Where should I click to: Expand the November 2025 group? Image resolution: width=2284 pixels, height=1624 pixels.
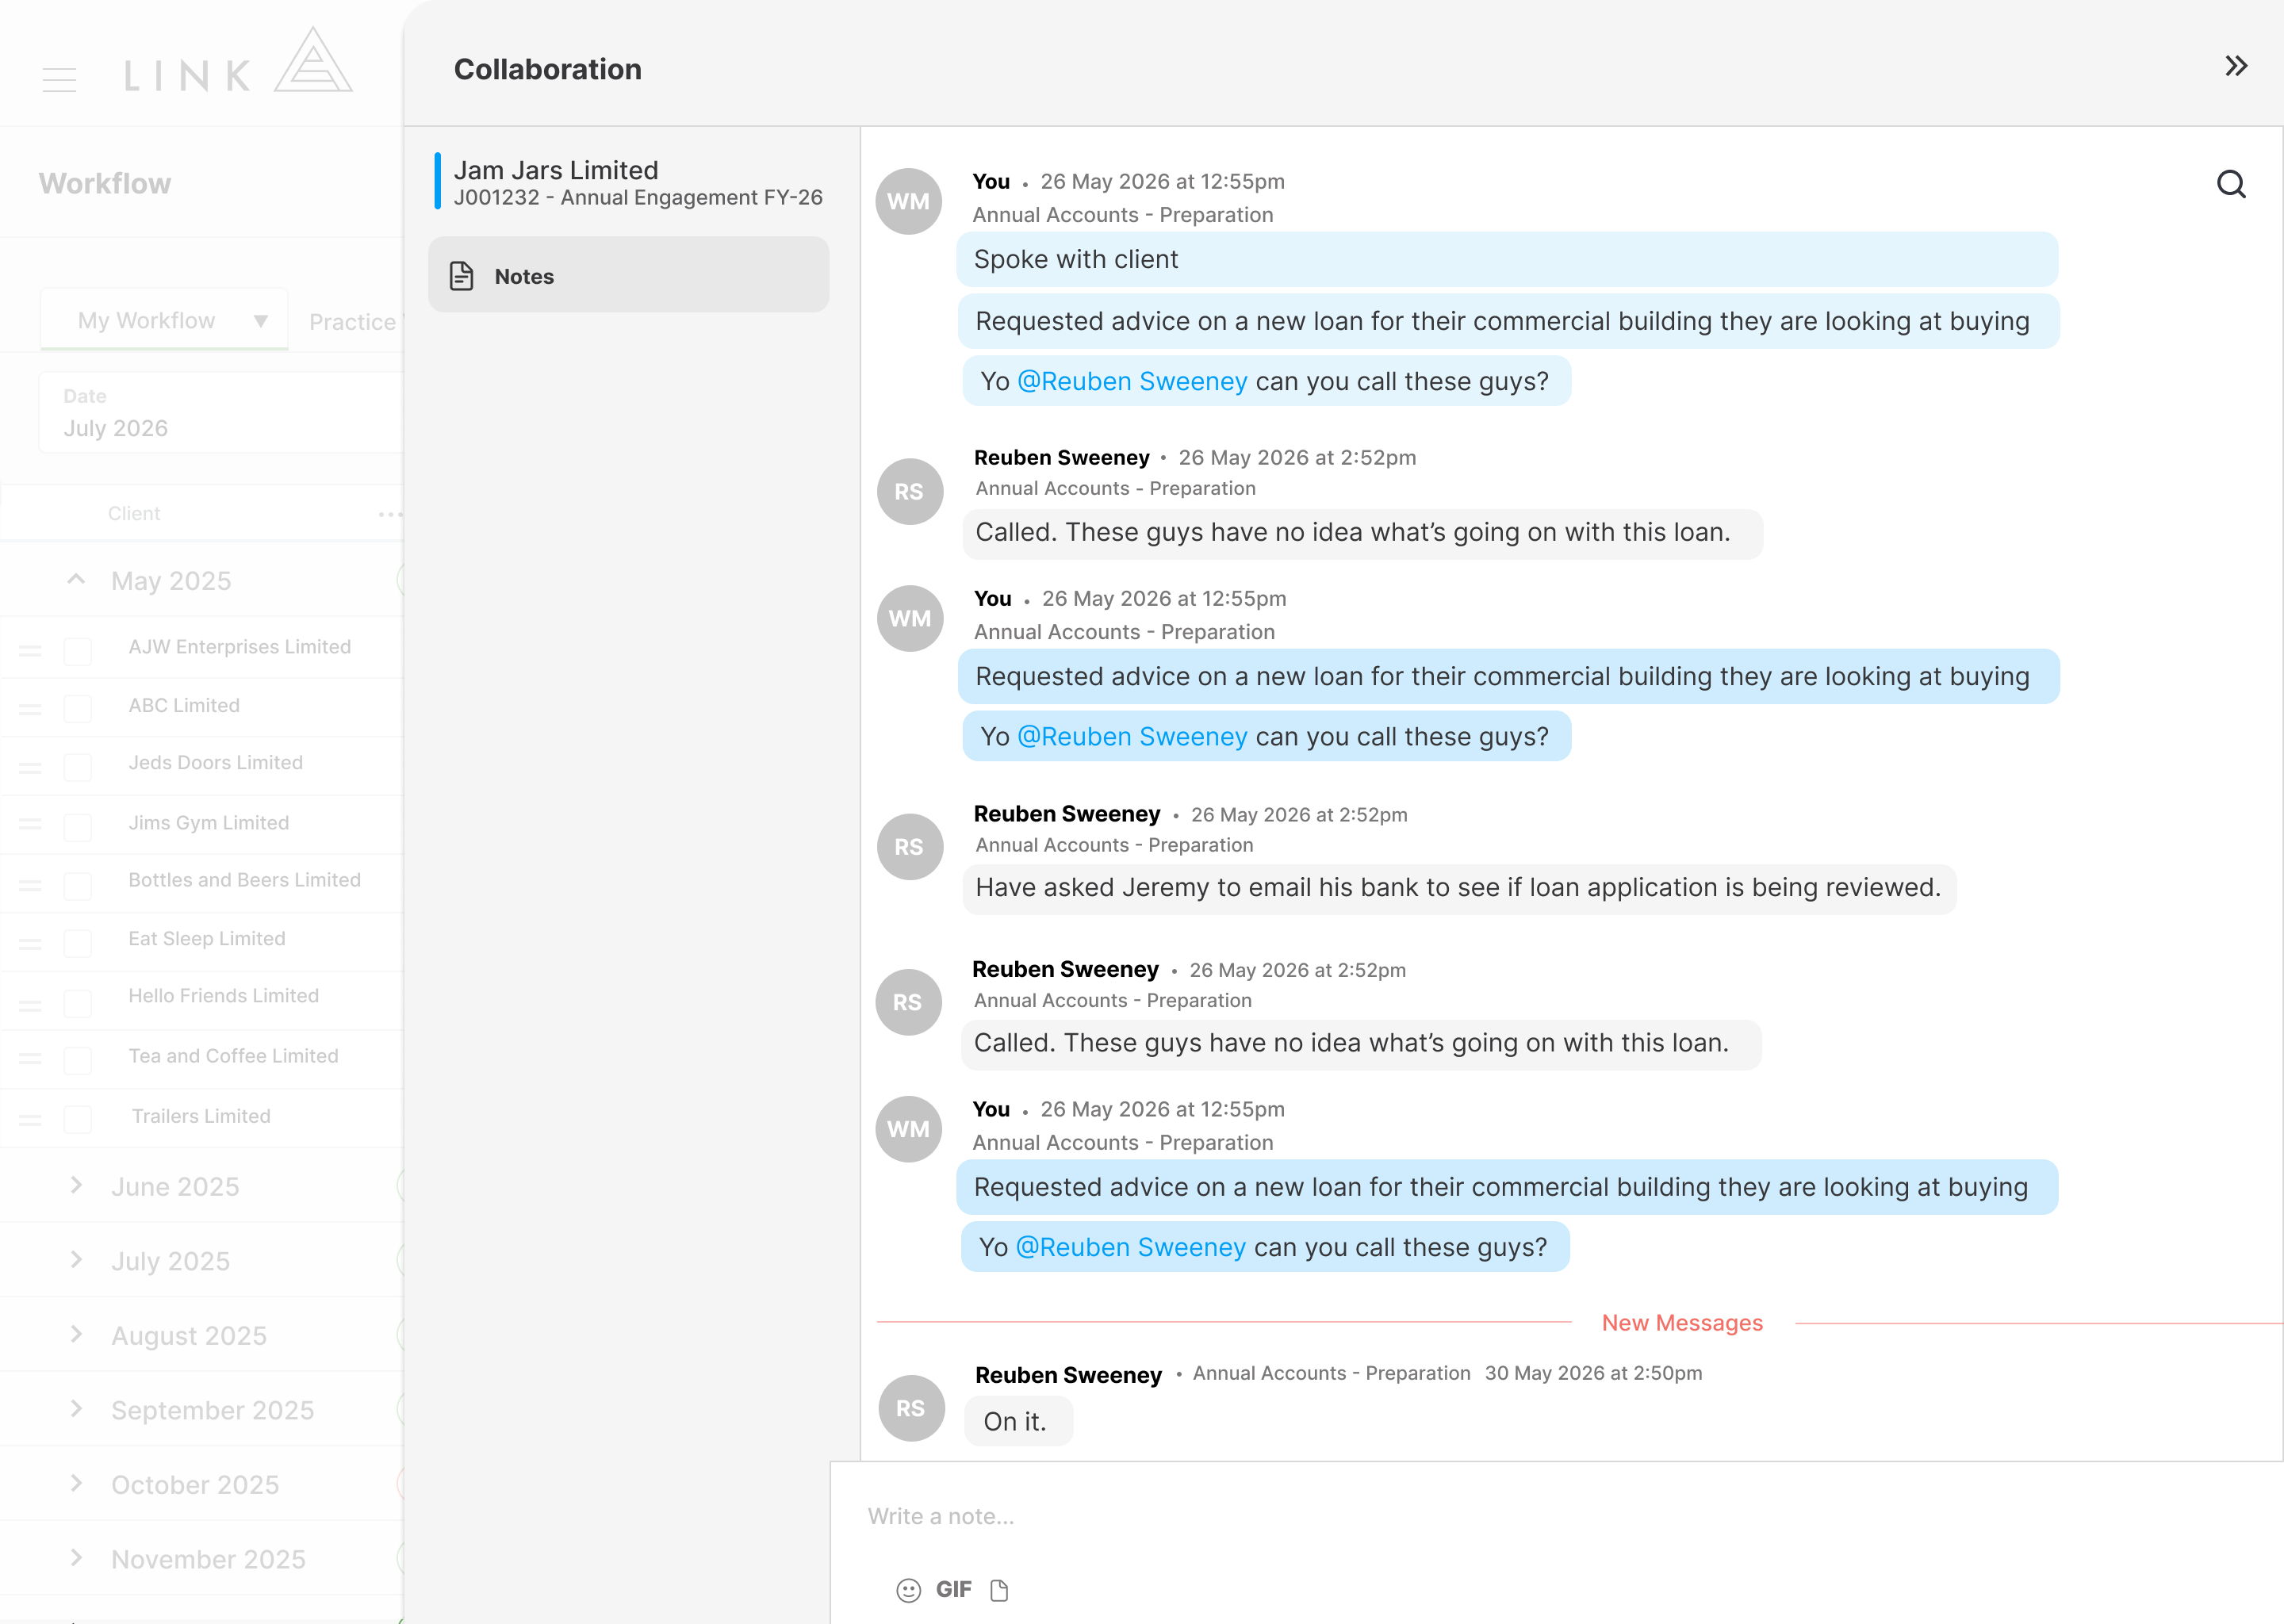click(x=76, y=1557)
